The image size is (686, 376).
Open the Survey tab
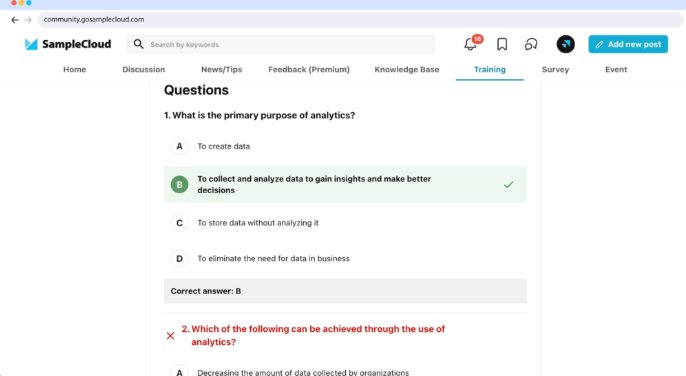[x=555, y=70]
